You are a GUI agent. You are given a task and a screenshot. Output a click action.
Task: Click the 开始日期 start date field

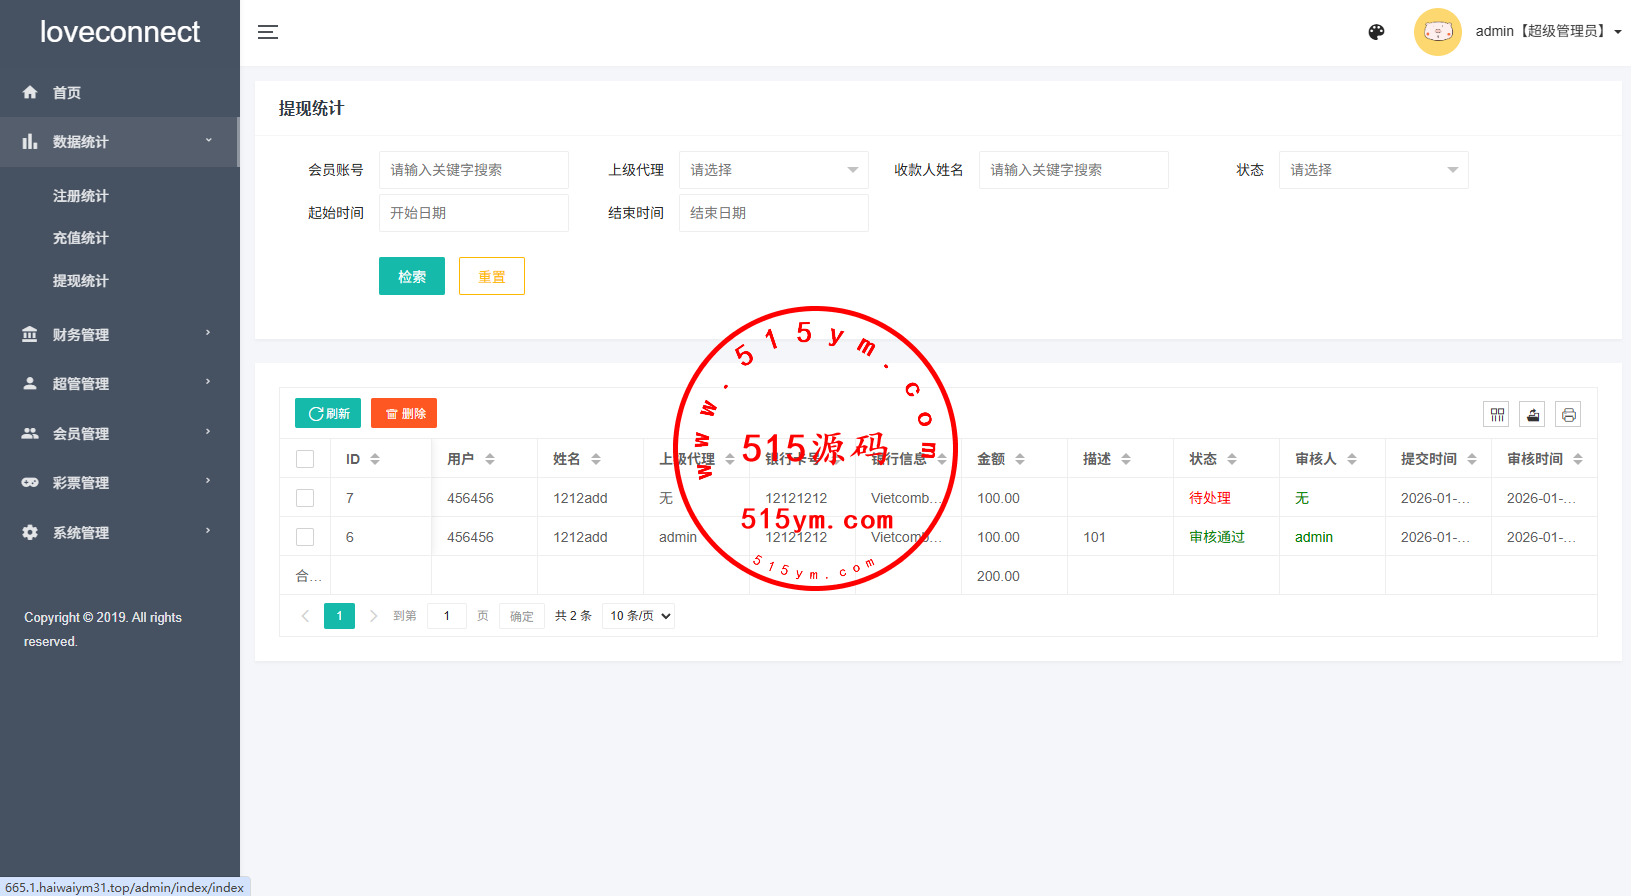[x=473, y=213]
